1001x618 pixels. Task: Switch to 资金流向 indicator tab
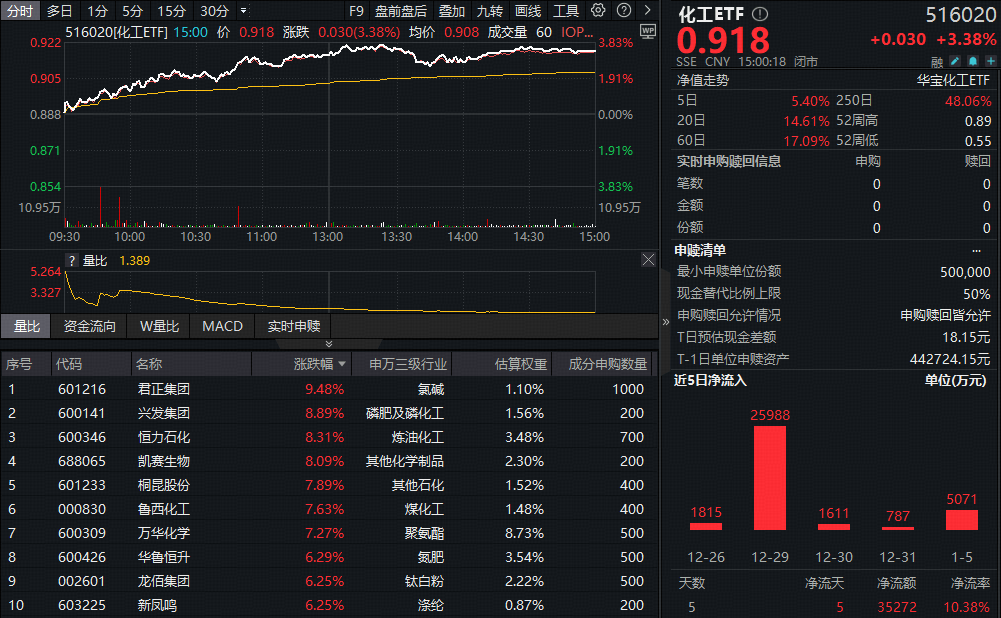coord(89,326)
